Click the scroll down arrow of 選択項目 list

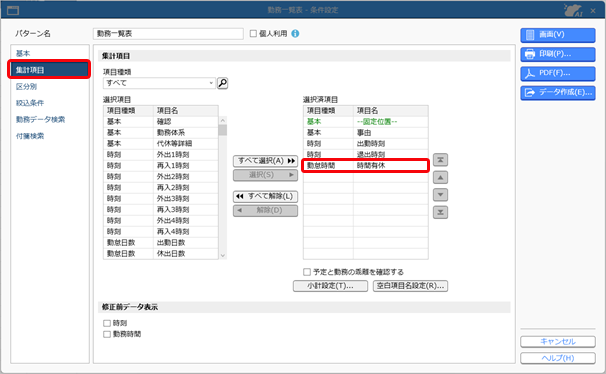pyautogui.click(x=223, y=255)
